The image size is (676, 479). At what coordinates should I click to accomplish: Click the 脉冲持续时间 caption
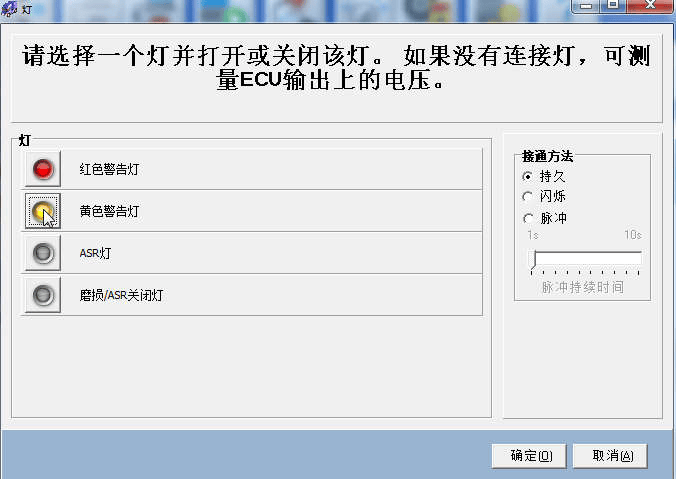[x=582, y=287]
